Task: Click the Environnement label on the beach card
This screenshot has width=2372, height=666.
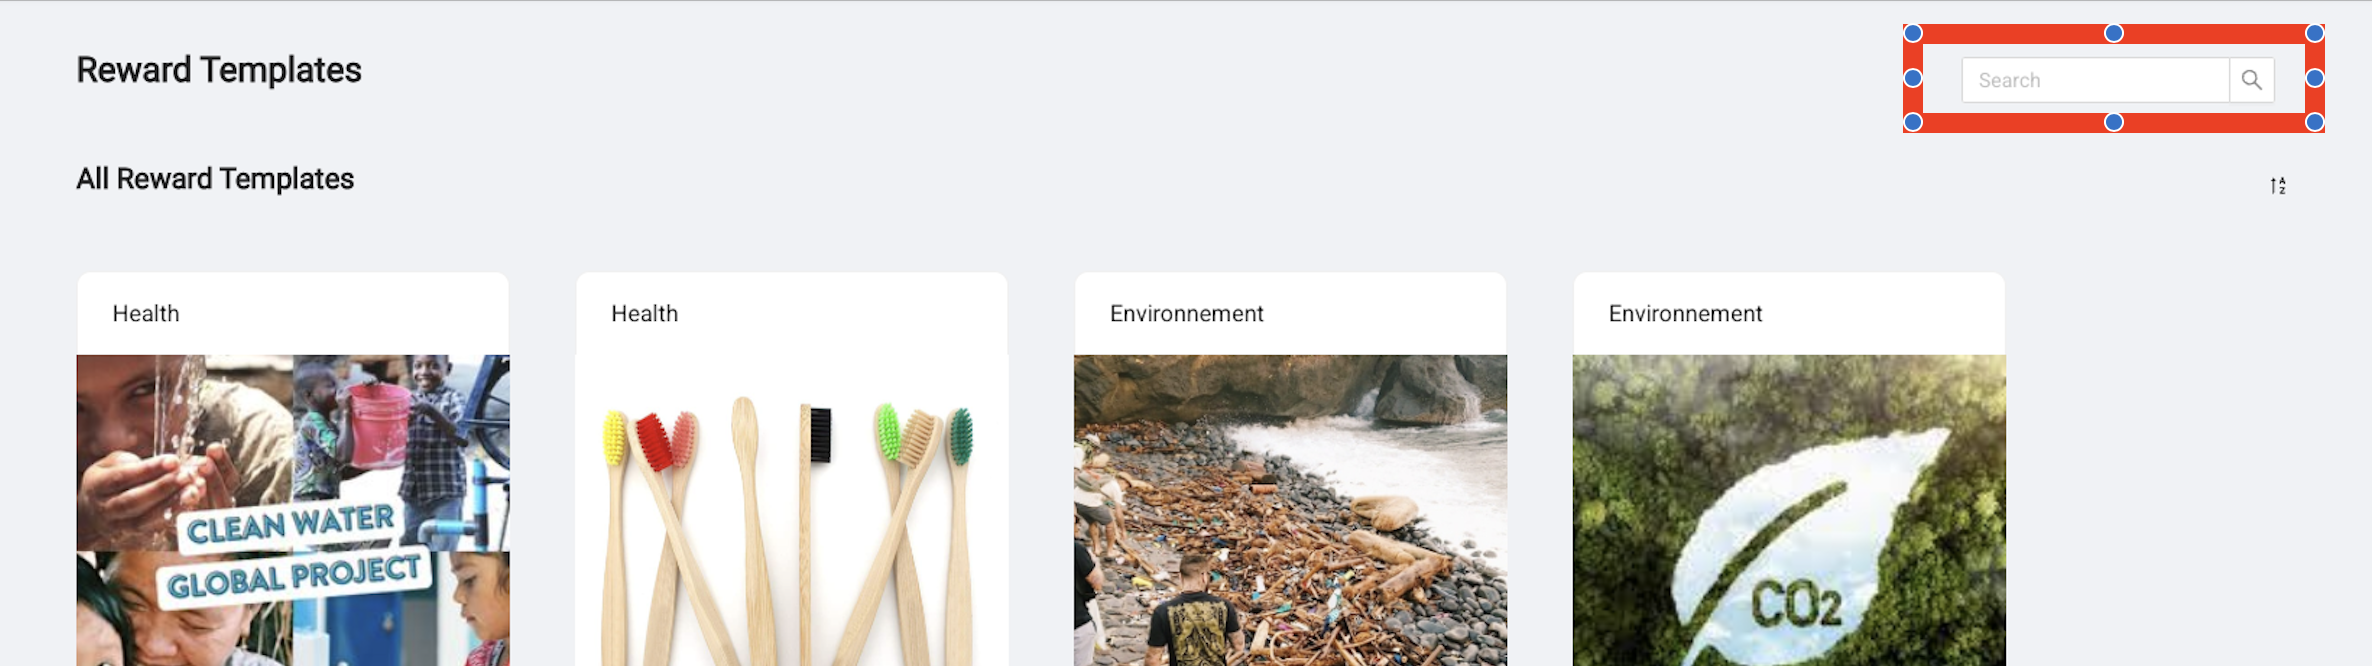Action: pos(1187,314)
